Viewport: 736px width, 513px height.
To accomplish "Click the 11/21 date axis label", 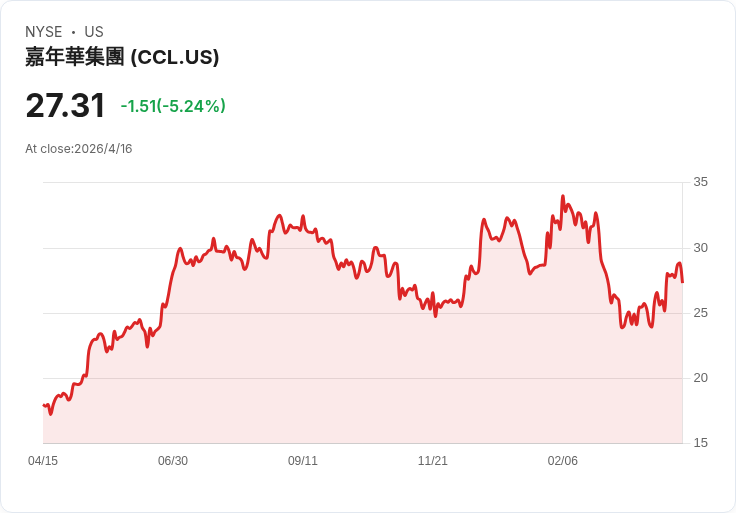I will click(433, 461).
